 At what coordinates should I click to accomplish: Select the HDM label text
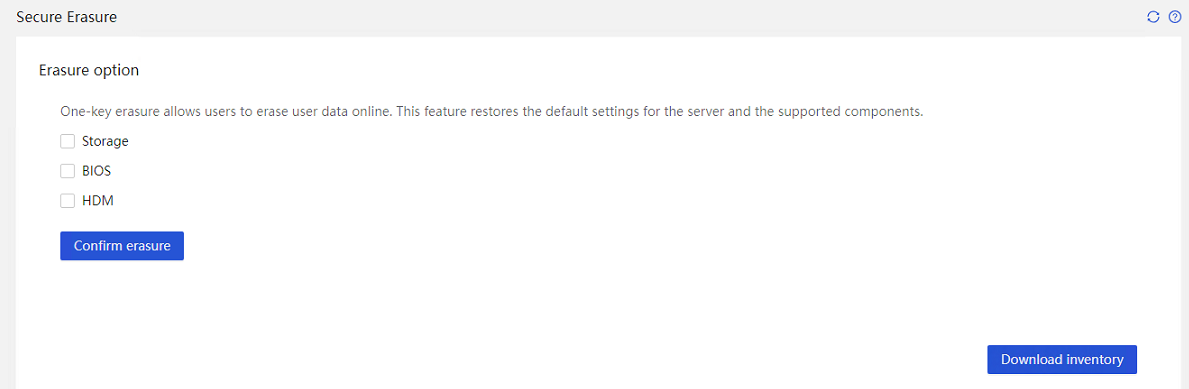point(97,201)
